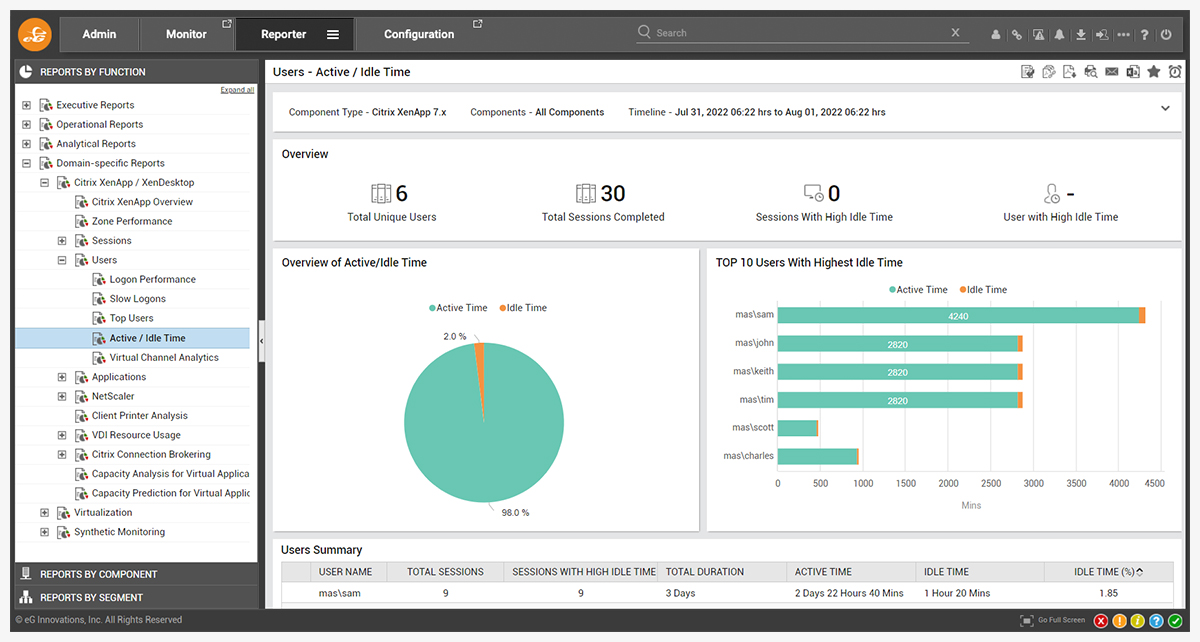1200x642 pixels.
Task: Expand the Analytical Reports node
Action: [27, 144]
